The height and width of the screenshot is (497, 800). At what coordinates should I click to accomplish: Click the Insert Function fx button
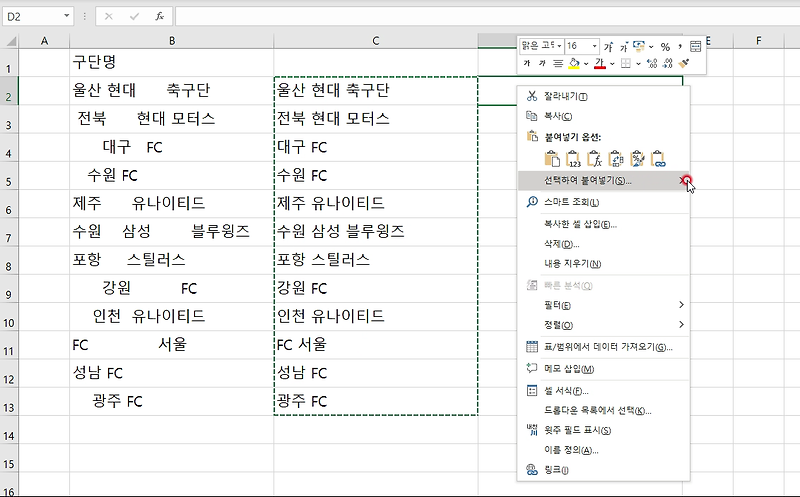click(160, 16)
